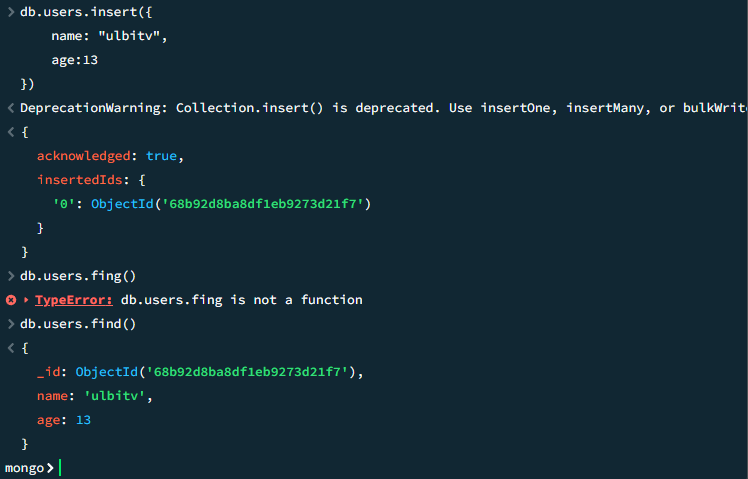The width and height of the screenshot is (748, 479).
Task: Click the acknowledged: true value
Action: tap(164, 156)
